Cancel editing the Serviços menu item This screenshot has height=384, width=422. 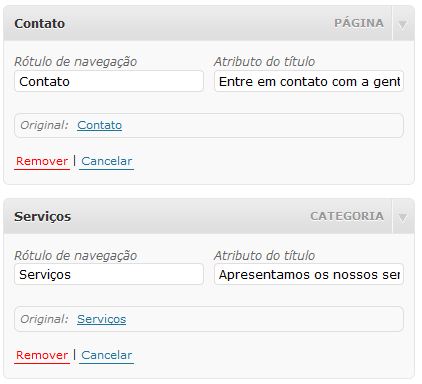point(107,355)
